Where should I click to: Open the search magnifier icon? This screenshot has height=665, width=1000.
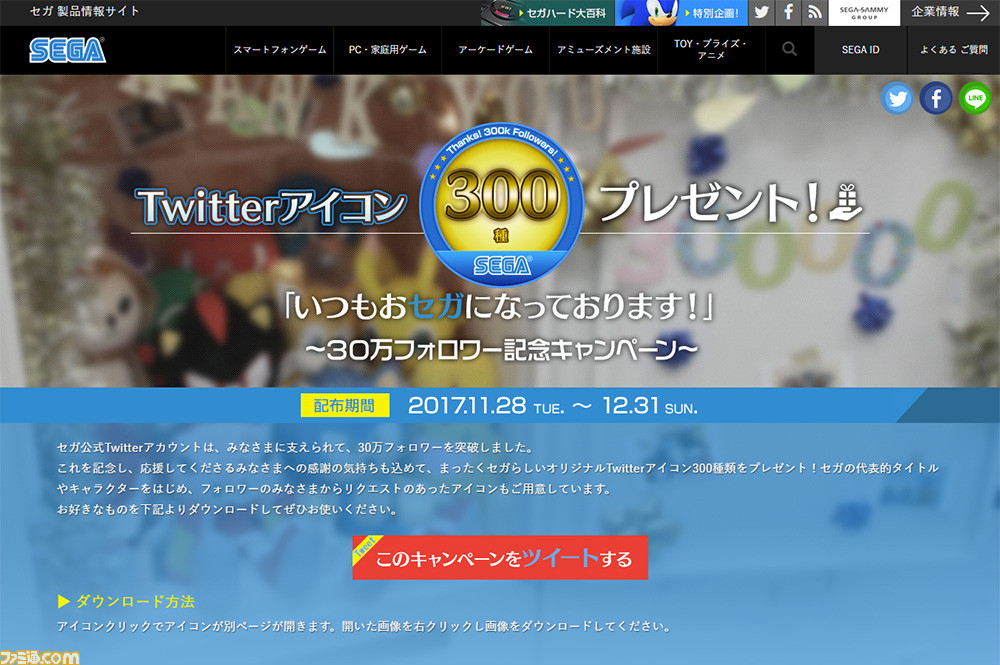point(789,49)
